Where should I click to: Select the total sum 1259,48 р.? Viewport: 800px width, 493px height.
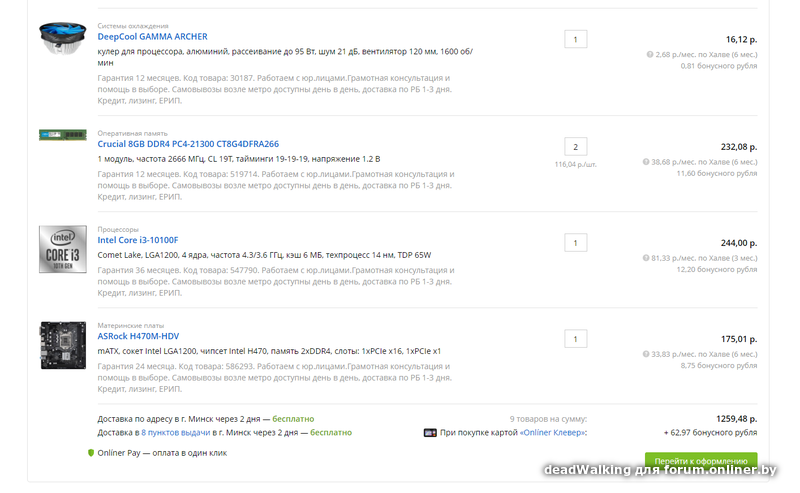point(737,419)
